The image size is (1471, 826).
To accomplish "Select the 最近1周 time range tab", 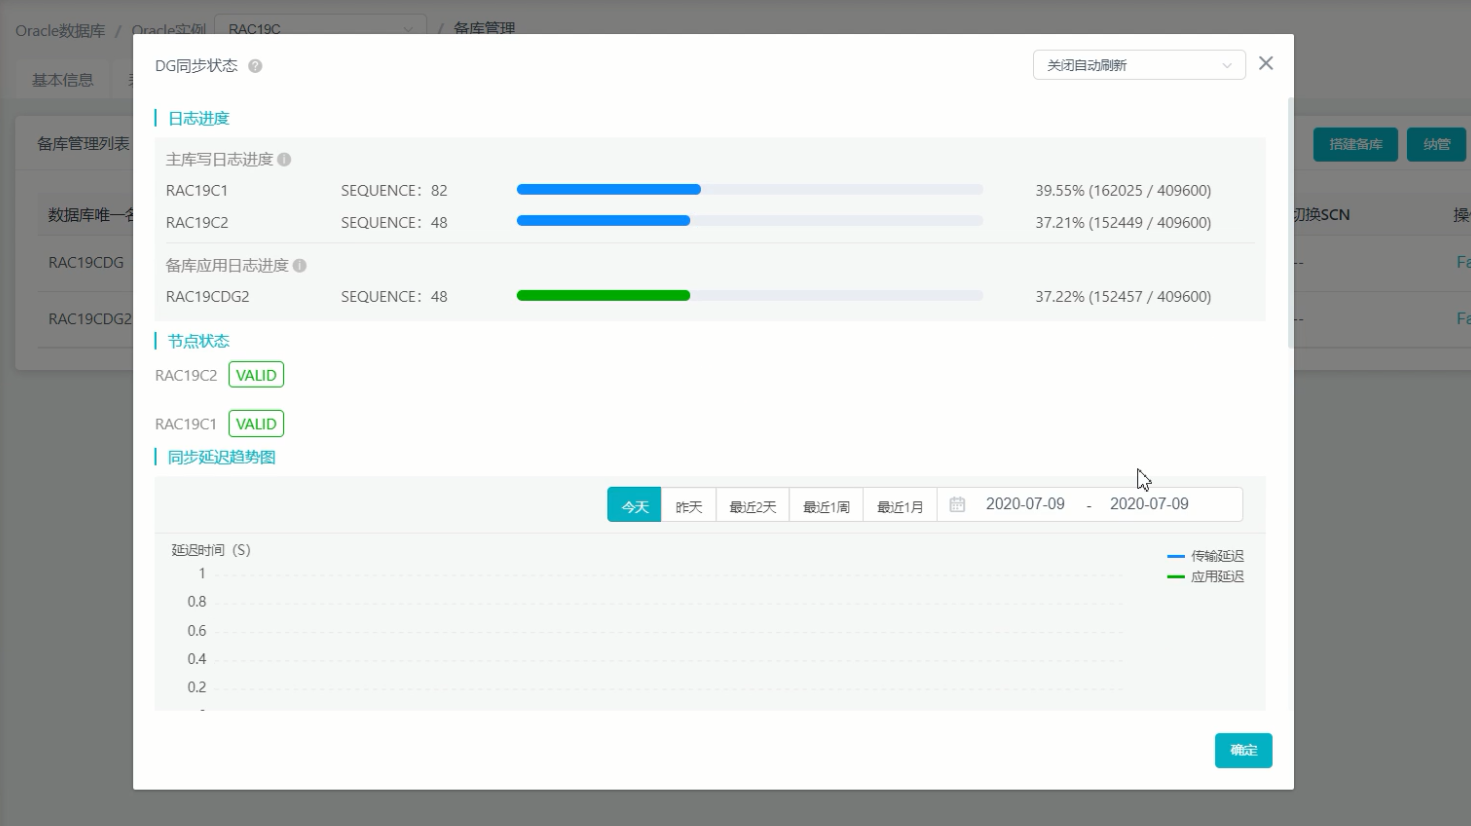I will coord(826,505).
